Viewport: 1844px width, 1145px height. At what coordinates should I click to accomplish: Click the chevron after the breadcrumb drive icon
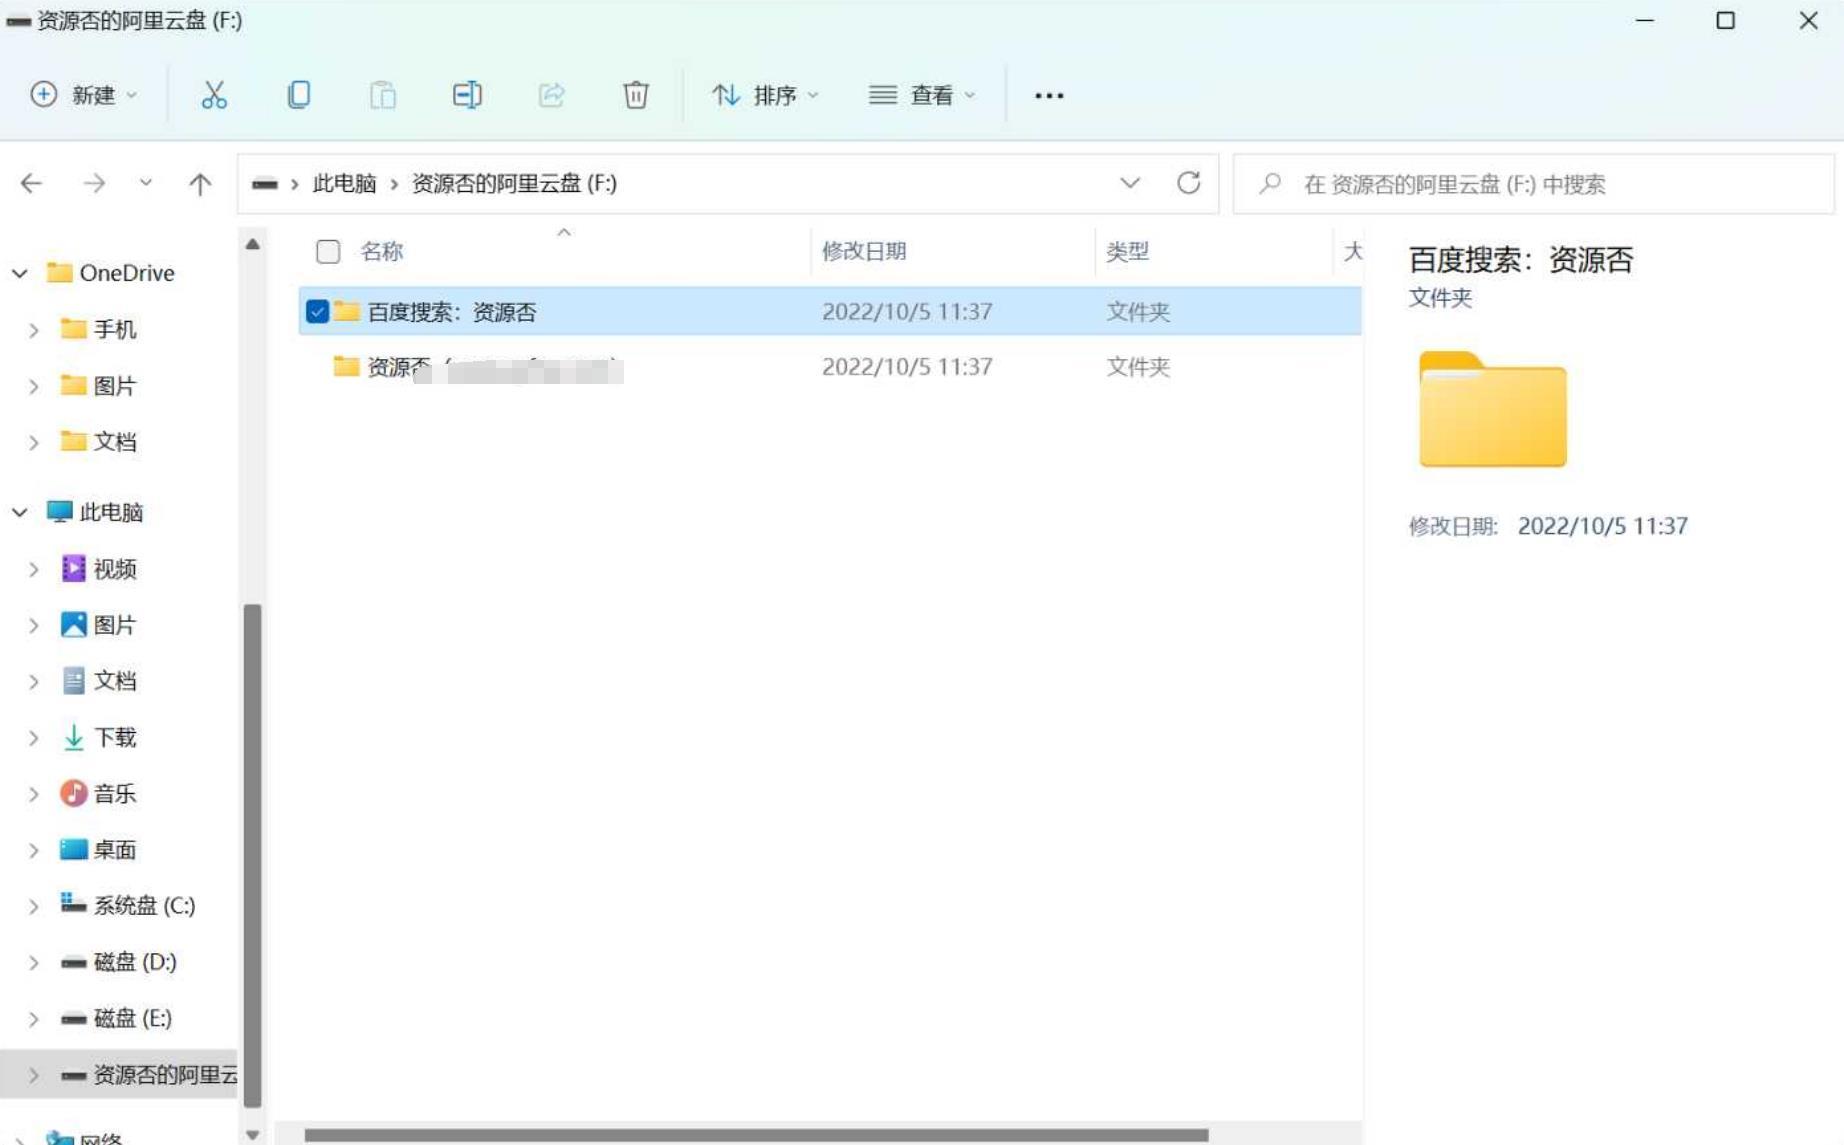click(x=295, y=184)
